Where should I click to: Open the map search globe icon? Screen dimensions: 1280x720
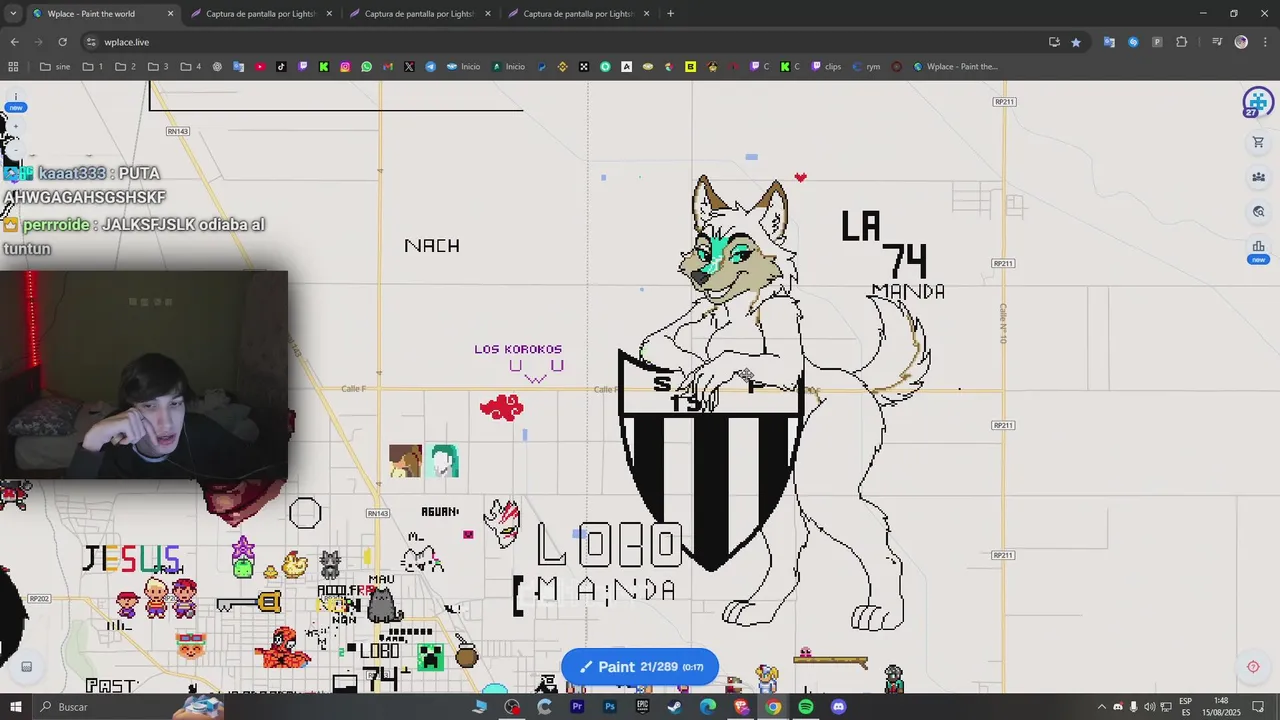point(1258,212)
